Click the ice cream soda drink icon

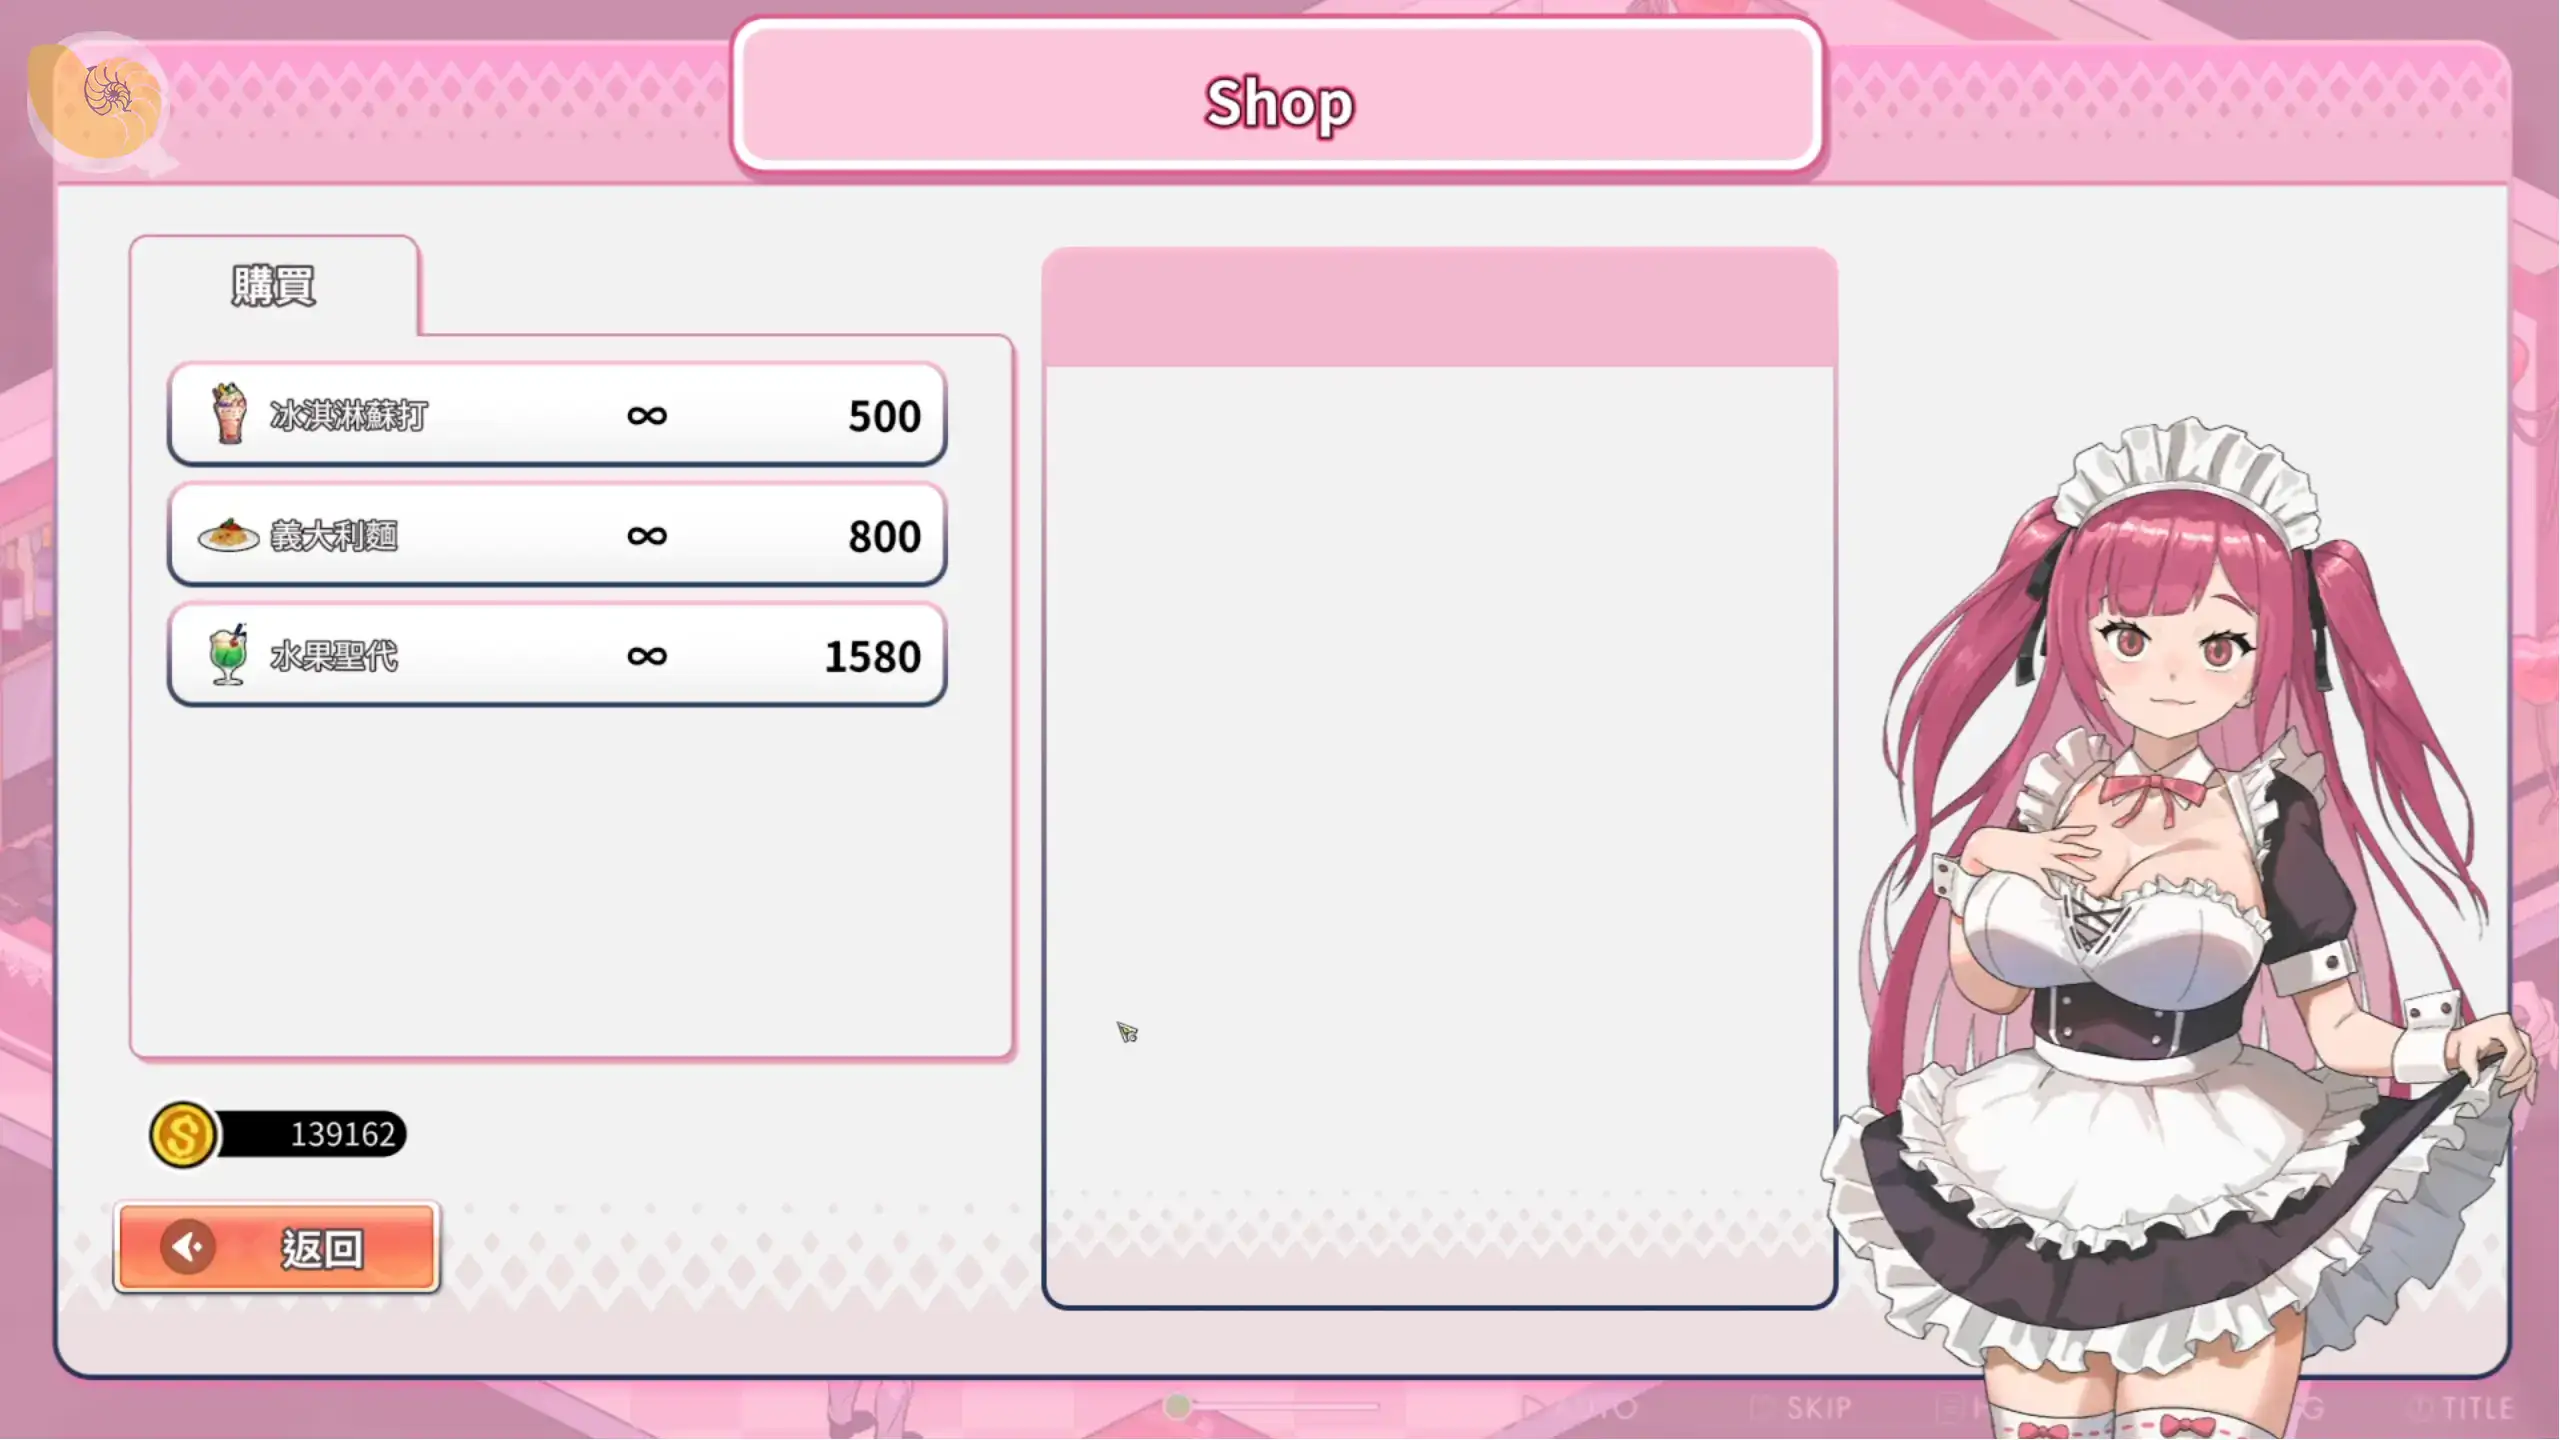[229, 413]
